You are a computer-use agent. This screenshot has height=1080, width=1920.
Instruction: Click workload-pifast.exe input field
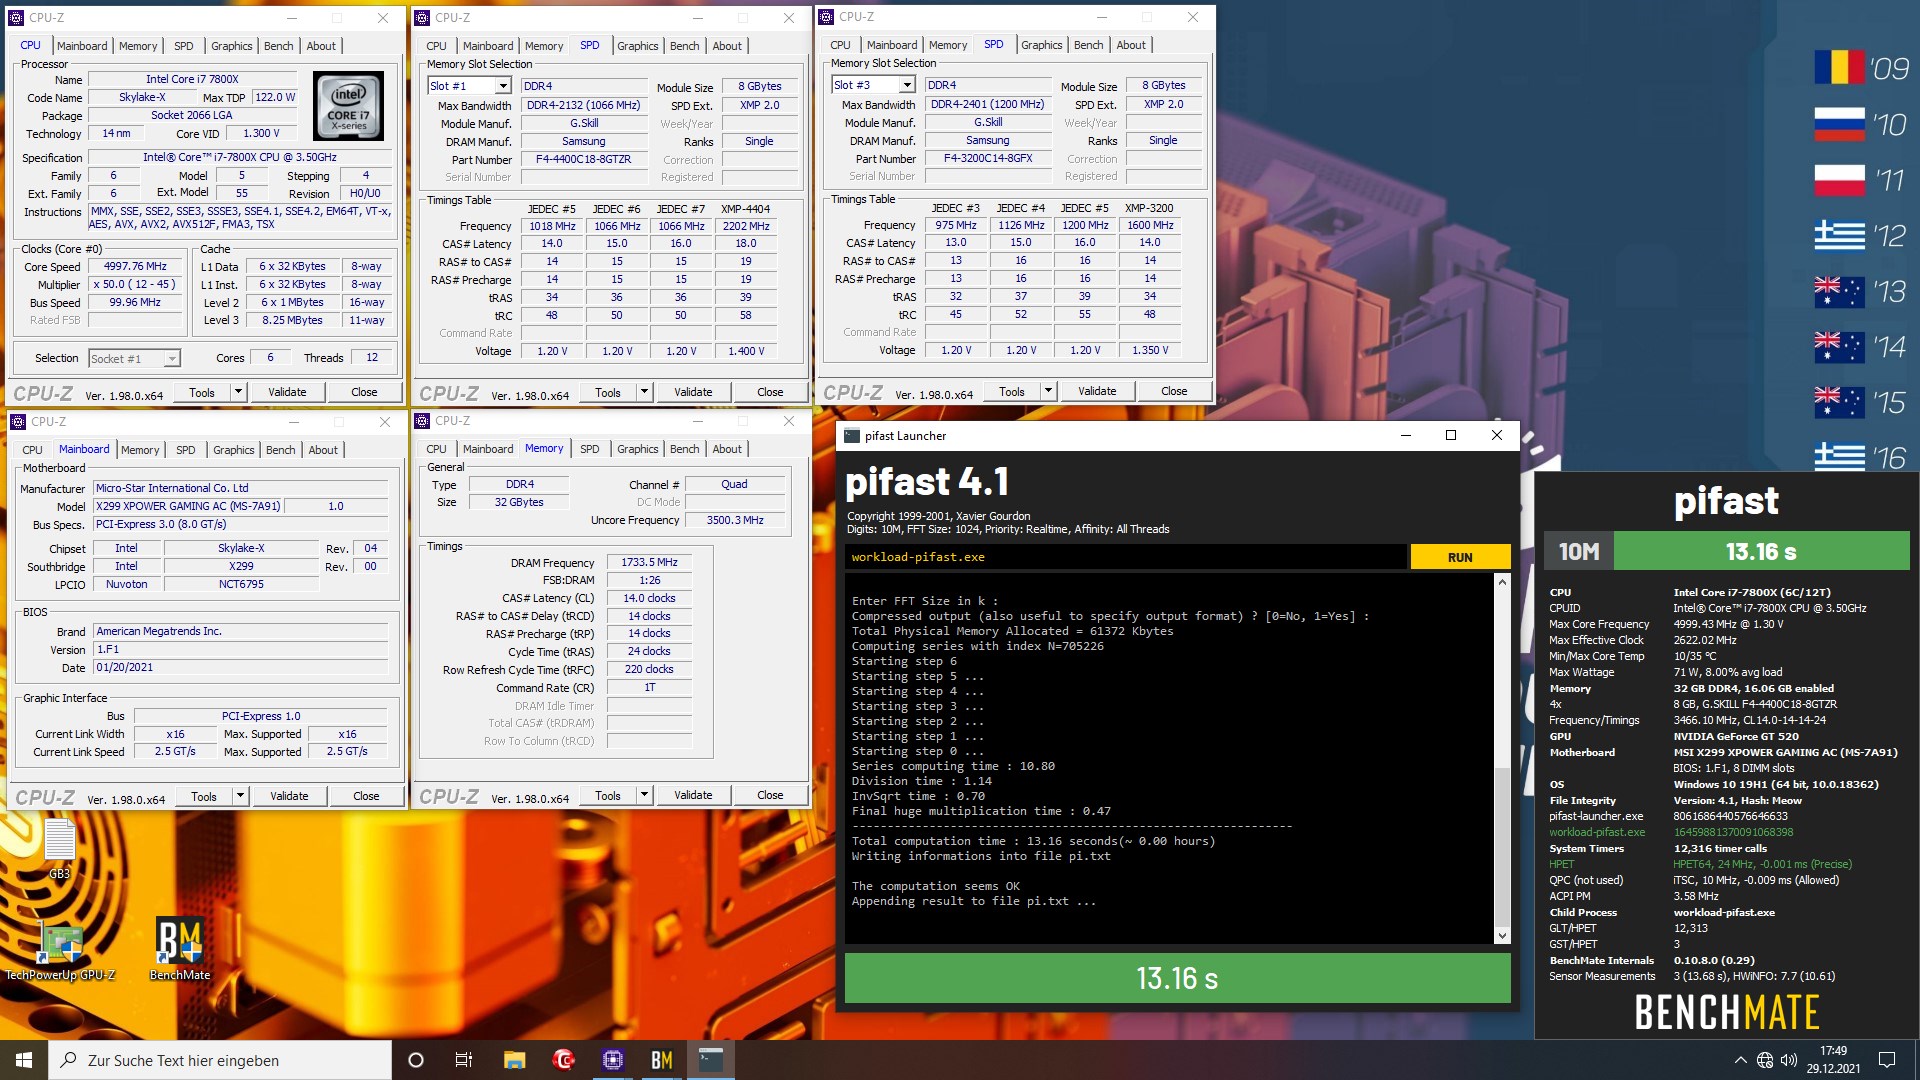(1126, 557)
